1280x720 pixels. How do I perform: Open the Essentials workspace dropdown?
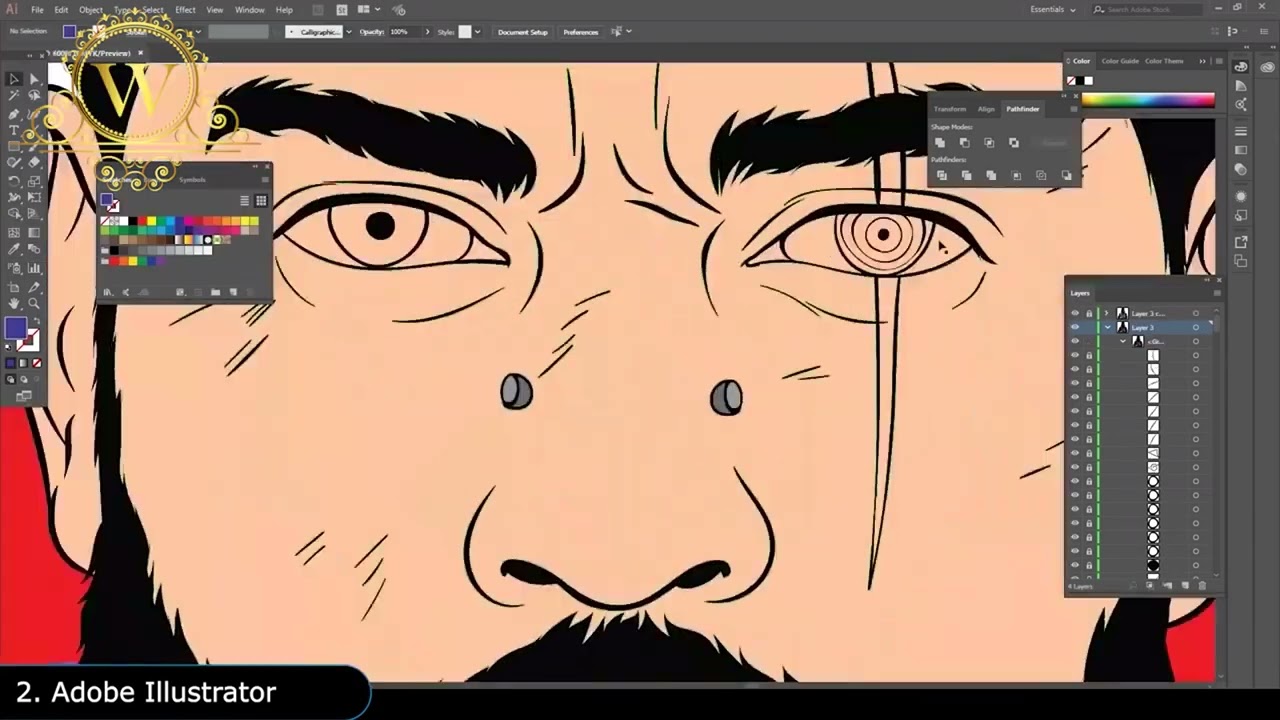(x=1053, y=10)
